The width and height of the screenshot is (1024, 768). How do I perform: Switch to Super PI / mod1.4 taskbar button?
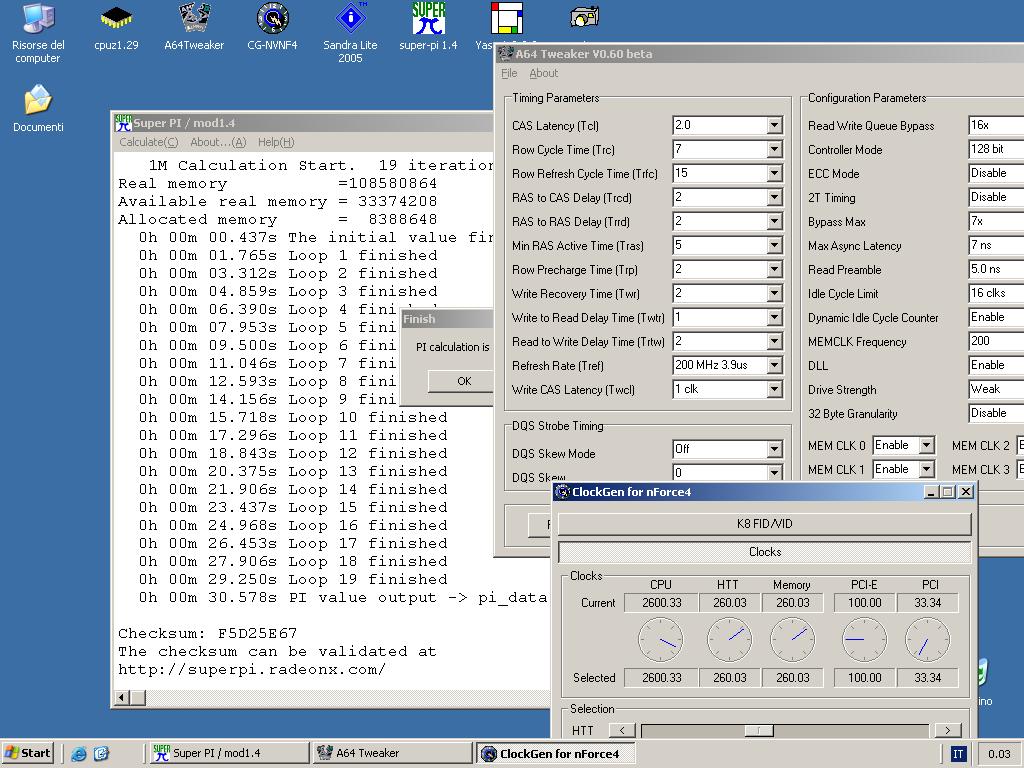tap(229, 753)
